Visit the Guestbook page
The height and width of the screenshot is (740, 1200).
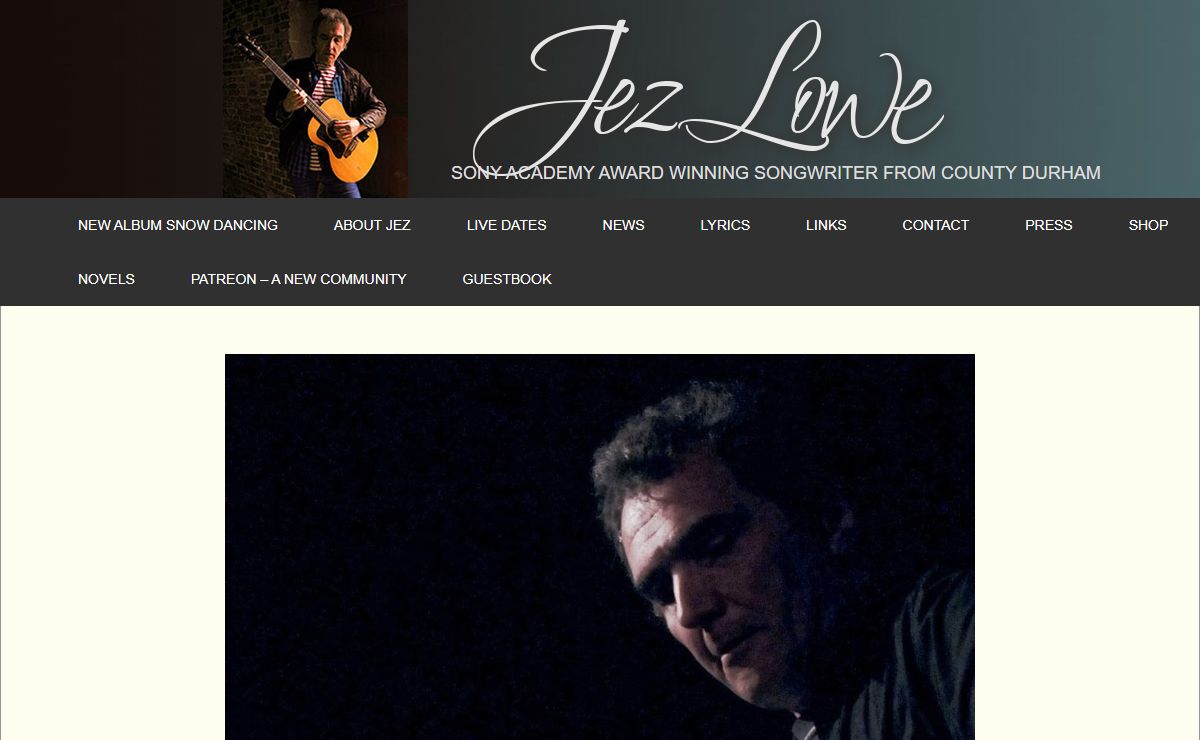coord(507,279)
